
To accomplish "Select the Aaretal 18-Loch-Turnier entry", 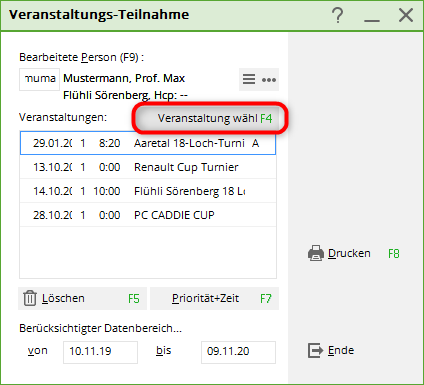I will pos(148,143).
